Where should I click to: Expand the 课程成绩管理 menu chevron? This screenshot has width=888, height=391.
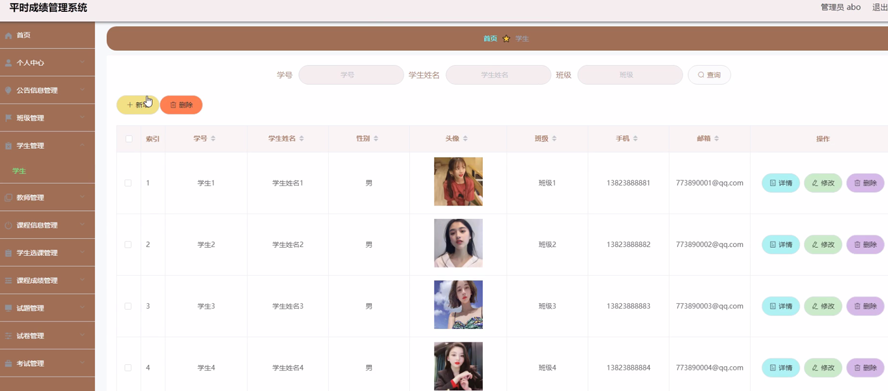point(82,280)
